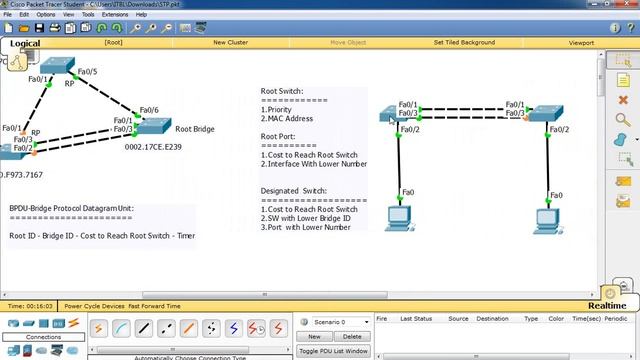Choose the Inspect magnifier tool
Viewport: 640px width, 360px height.
[623, 120]
